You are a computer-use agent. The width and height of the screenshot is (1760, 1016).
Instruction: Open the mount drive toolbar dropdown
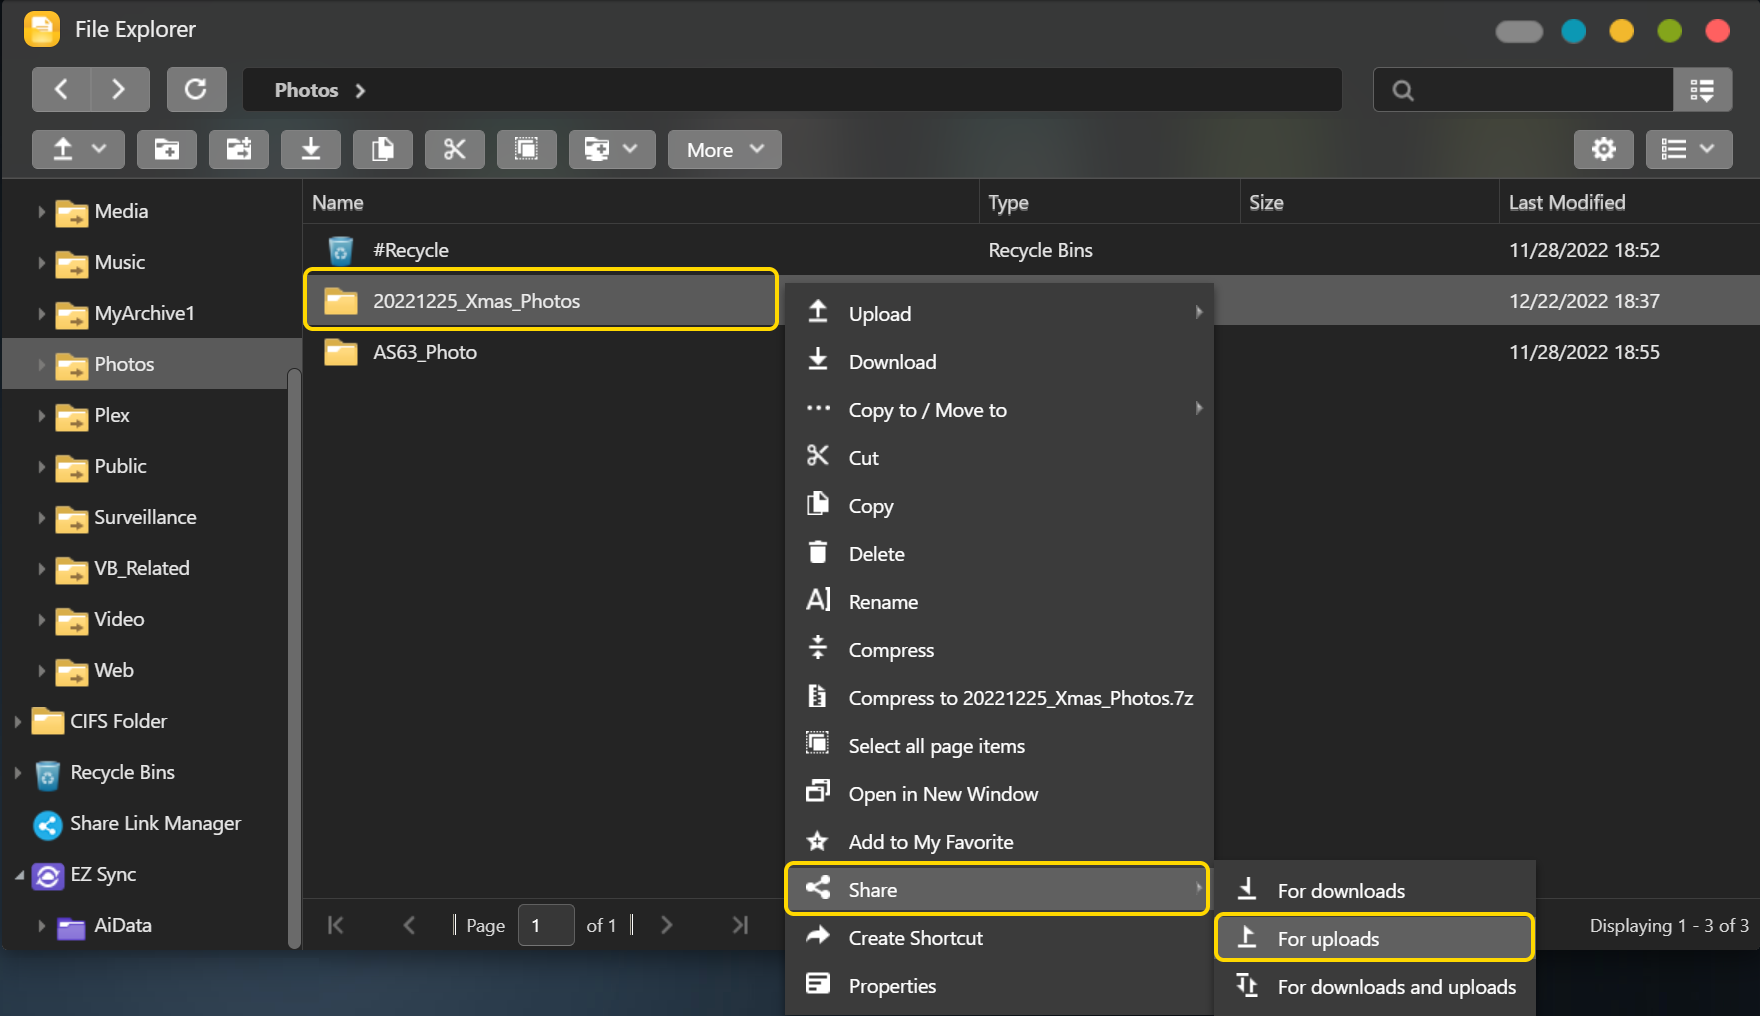[612, 150]
